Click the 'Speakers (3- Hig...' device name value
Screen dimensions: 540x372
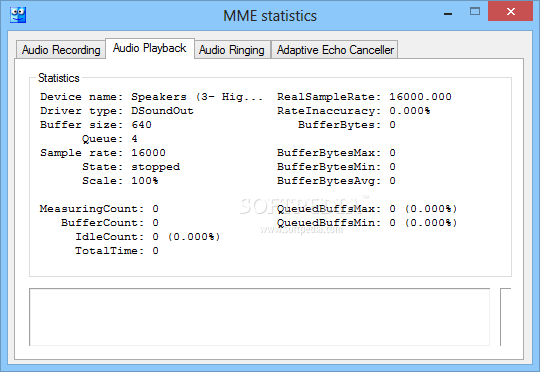[197, 97]
